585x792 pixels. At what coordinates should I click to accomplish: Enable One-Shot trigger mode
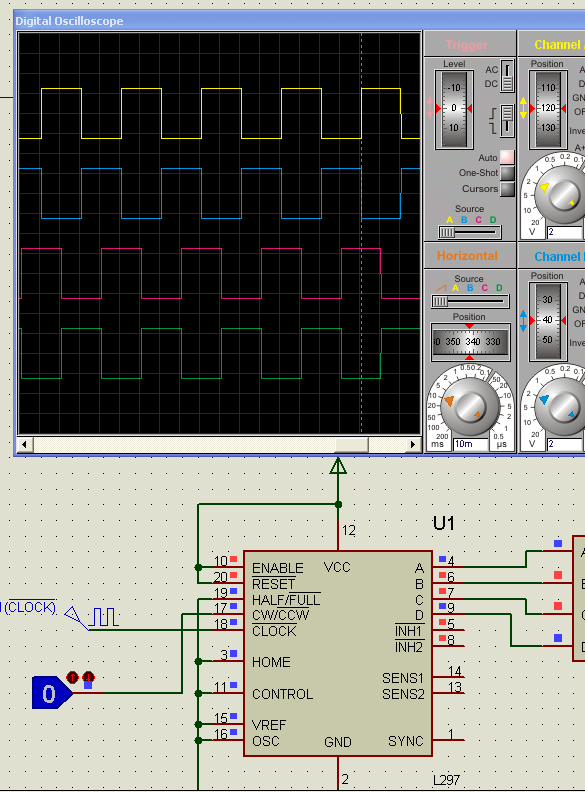point(507,173)
